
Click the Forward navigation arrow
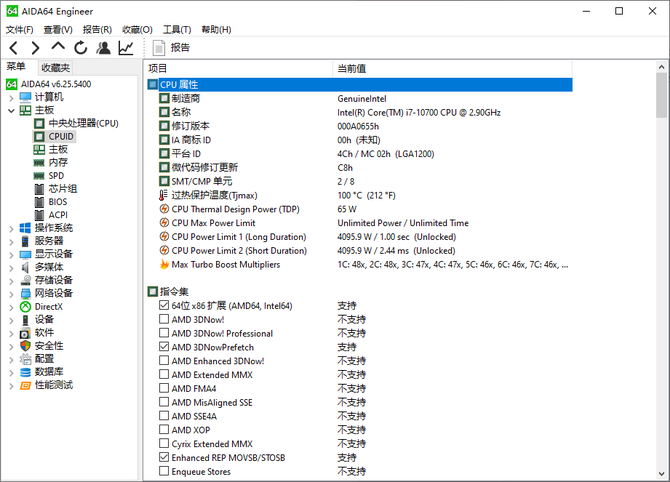tap(35, 48)
